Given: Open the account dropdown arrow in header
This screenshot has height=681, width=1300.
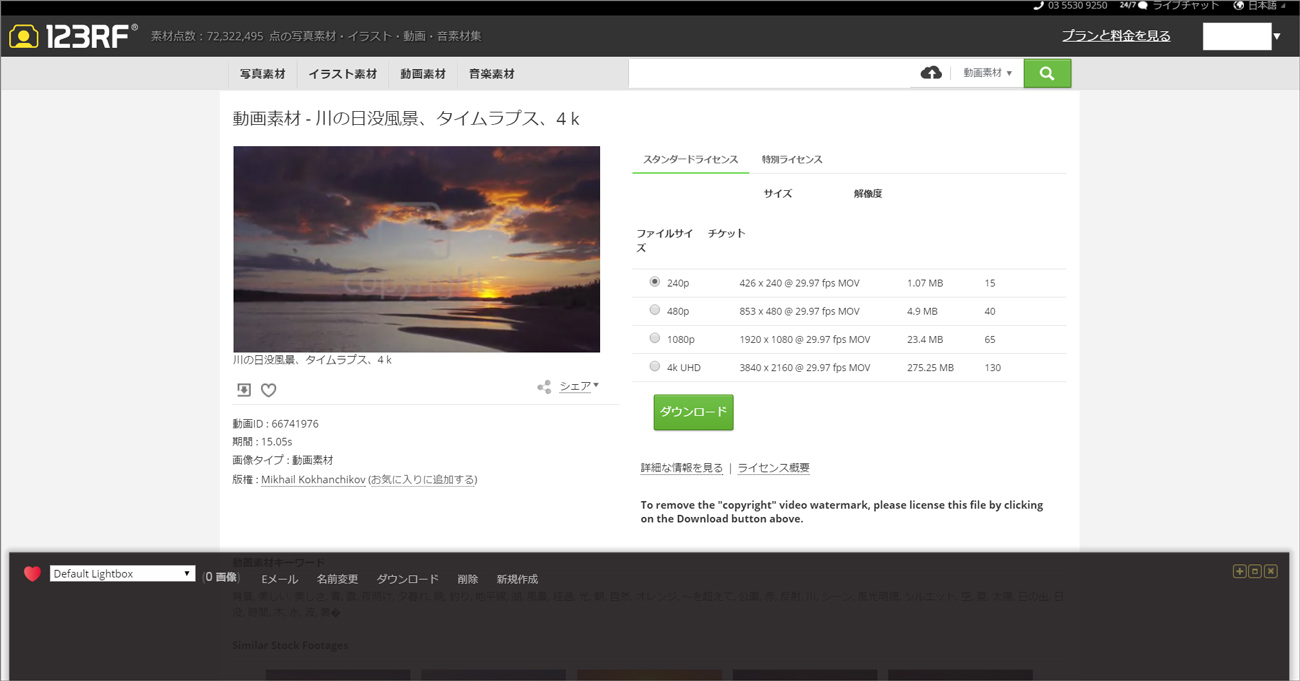Looking at the screenshot, I should (x=1277, y=36).
